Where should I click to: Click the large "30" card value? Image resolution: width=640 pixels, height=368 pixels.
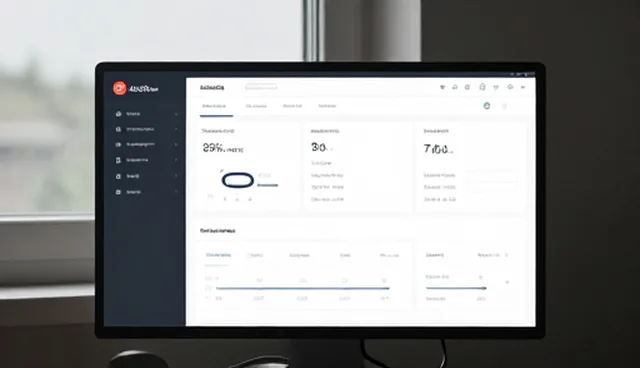click(318, 147)
